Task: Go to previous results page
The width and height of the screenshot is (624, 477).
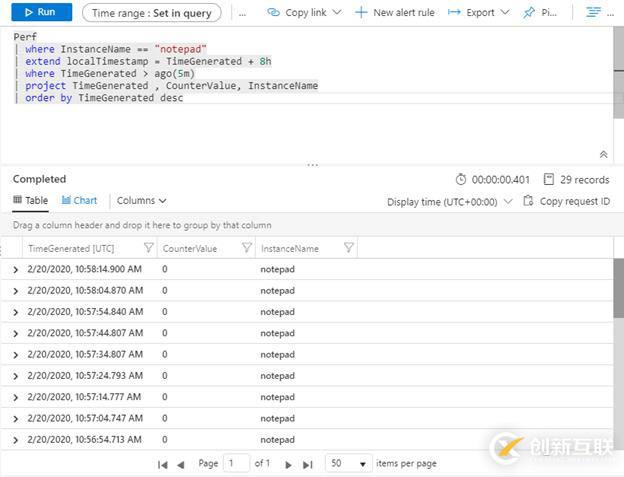Action: [181, 464]
